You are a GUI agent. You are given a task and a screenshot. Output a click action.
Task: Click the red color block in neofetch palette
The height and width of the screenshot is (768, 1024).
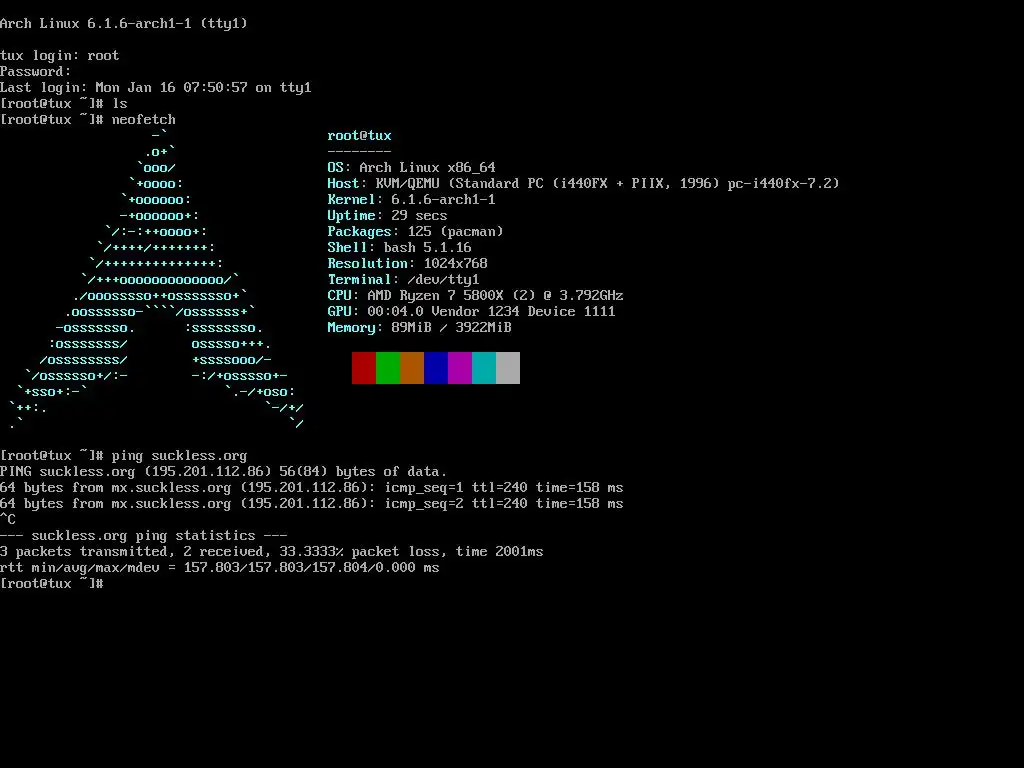364,368
